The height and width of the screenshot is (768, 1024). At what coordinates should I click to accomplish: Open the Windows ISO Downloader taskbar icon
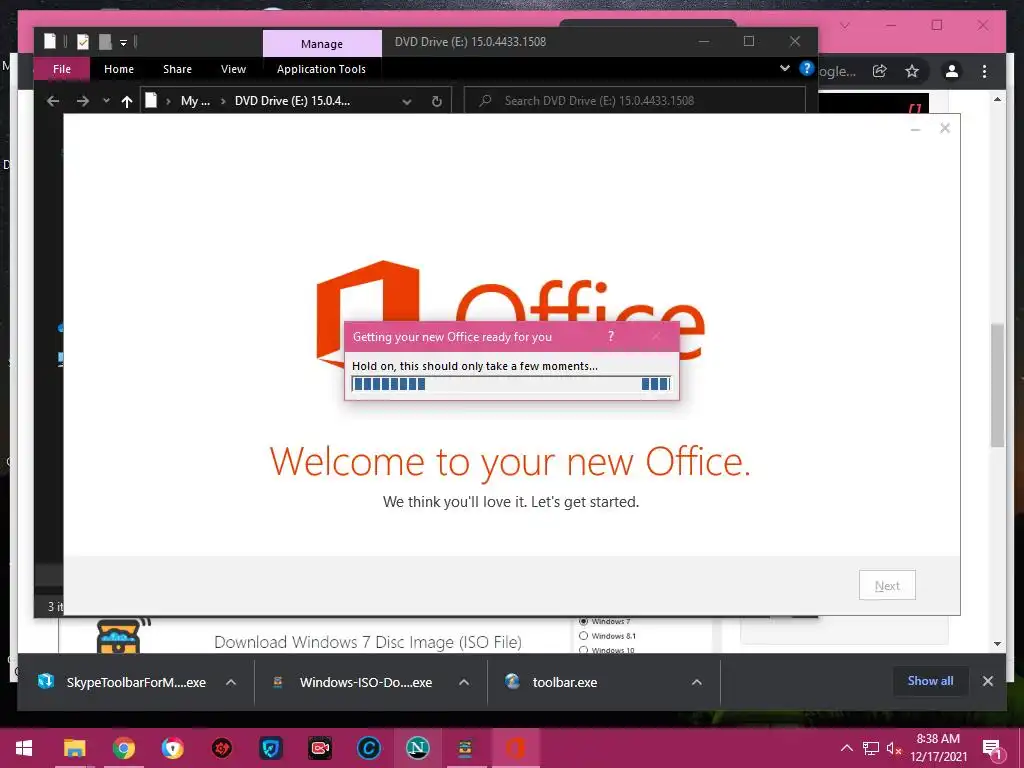465,748
